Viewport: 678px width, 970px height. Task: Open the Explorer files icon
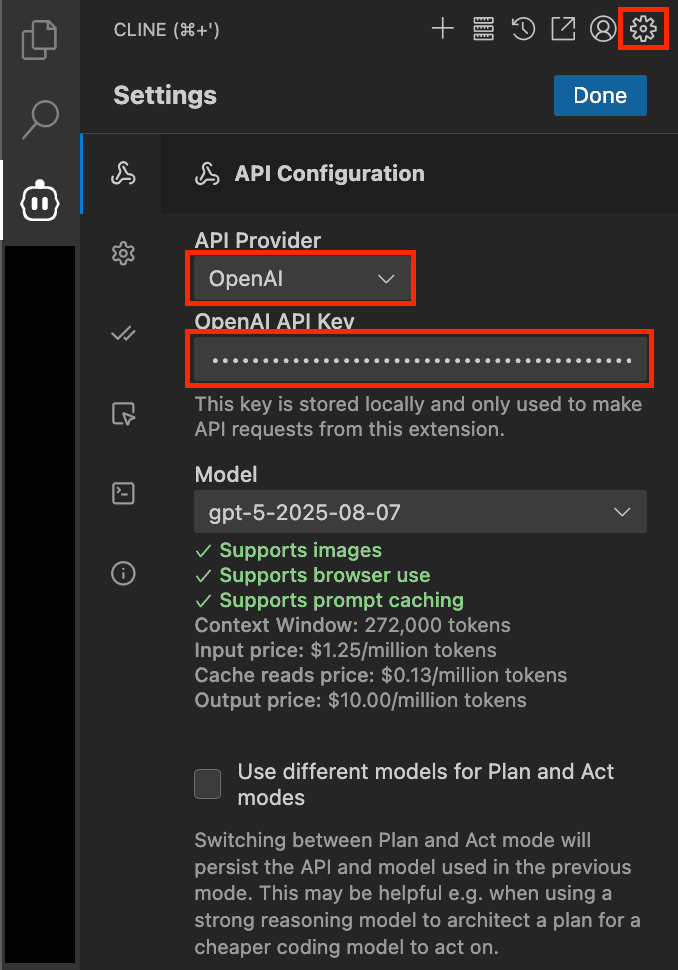point(40,40)
